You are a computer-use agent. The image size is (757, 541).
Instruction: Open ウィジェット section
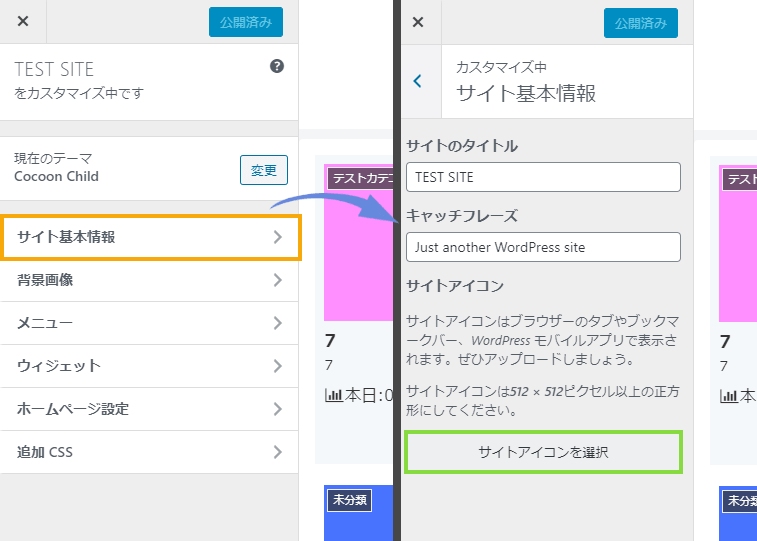tap(149, 366)
